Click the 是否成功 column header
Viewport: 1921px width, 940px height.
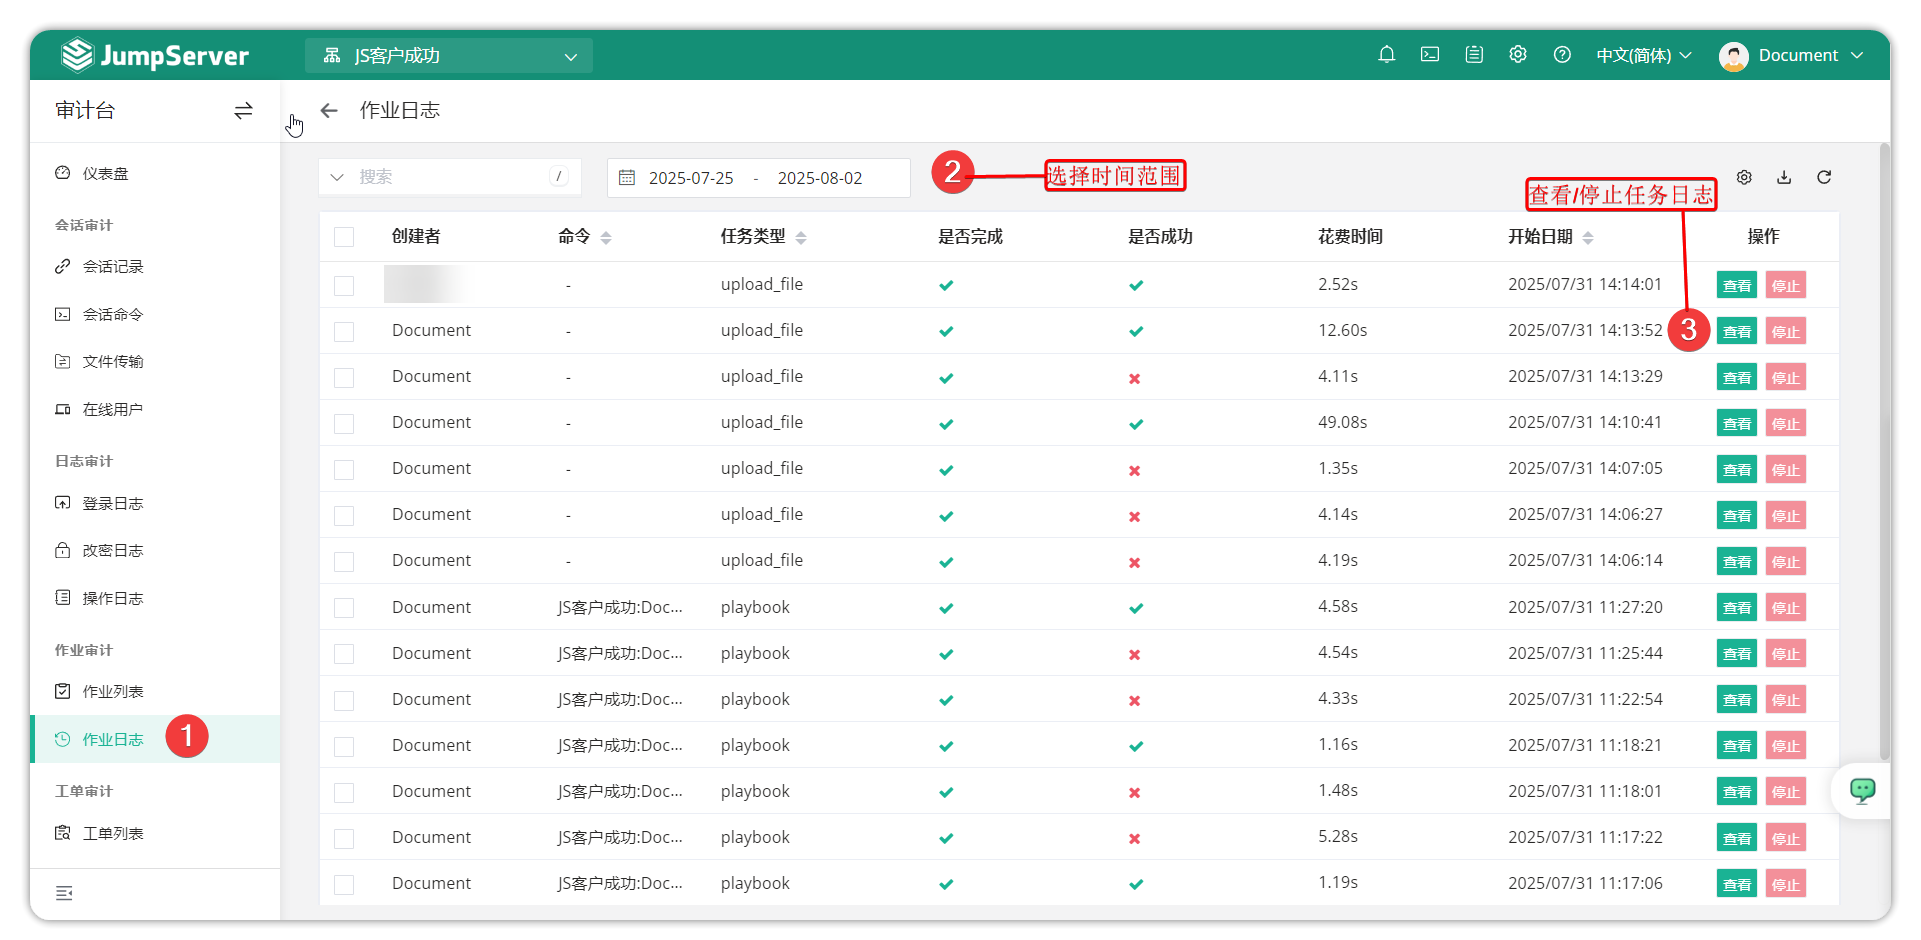(x=1160, y=237)
